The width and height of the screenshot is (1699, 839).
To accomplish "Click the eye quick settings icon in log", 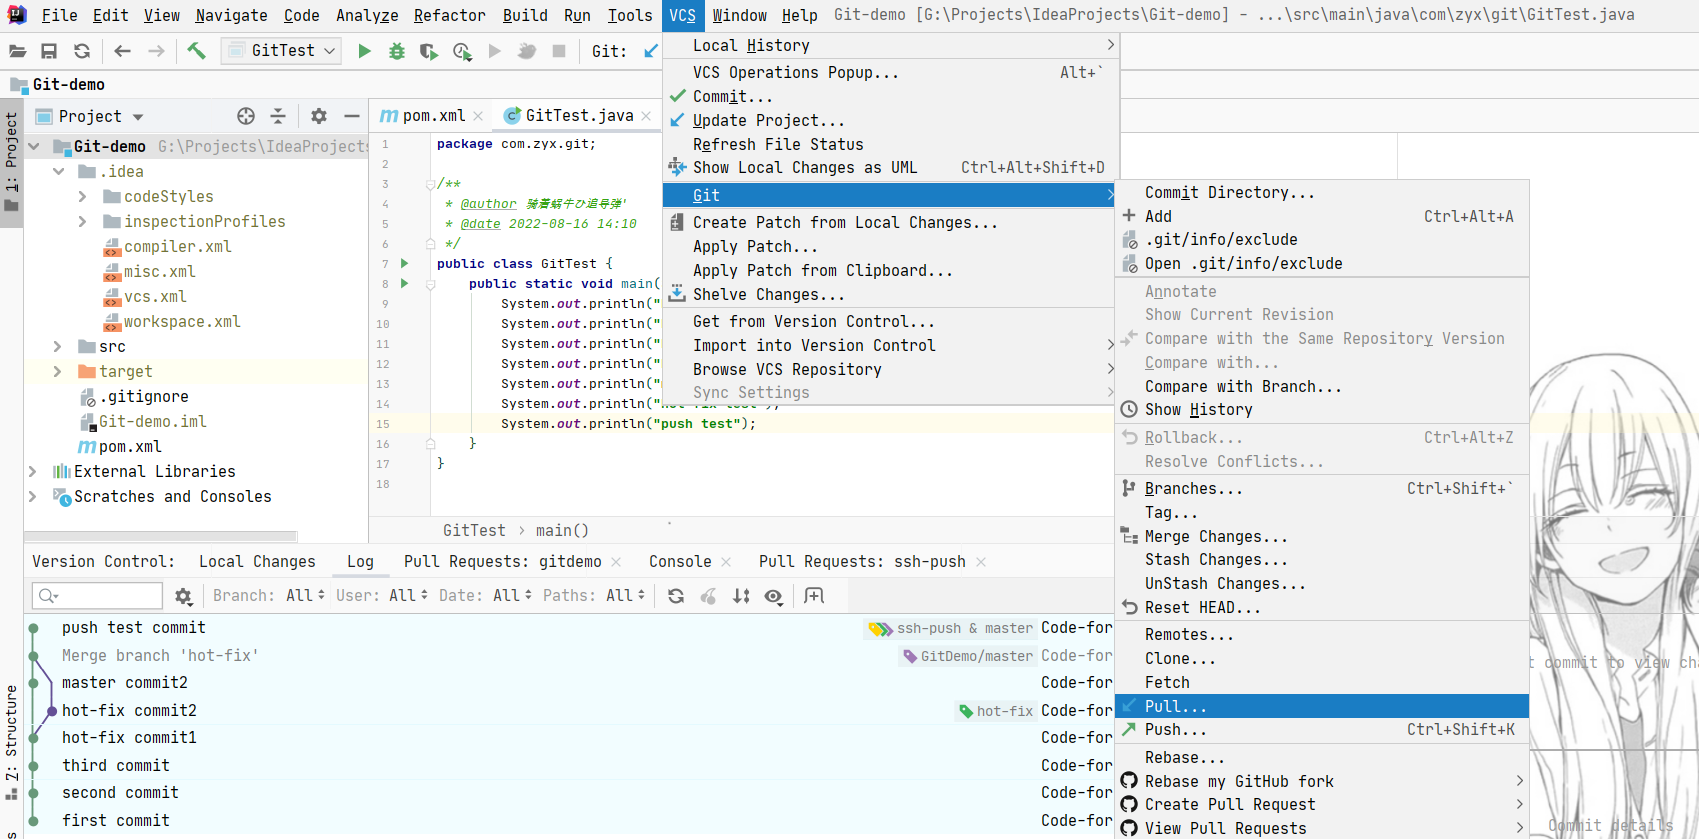I will [773, 596].
